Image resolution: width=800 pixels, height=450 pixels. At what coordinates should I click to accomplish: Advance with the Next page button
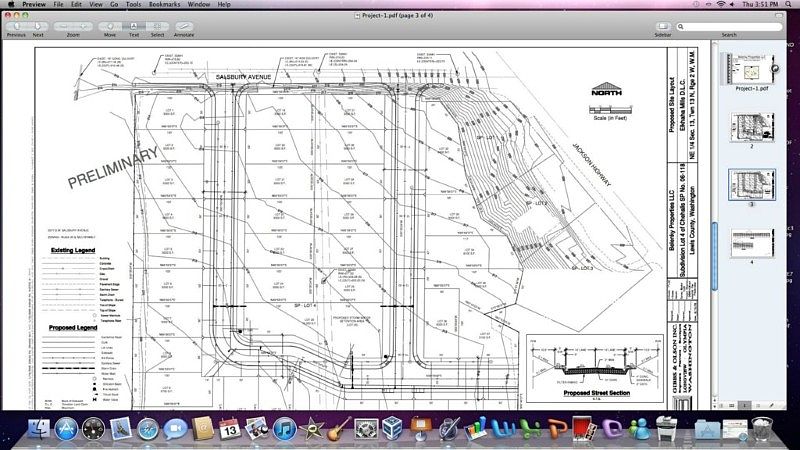point(38,26)
